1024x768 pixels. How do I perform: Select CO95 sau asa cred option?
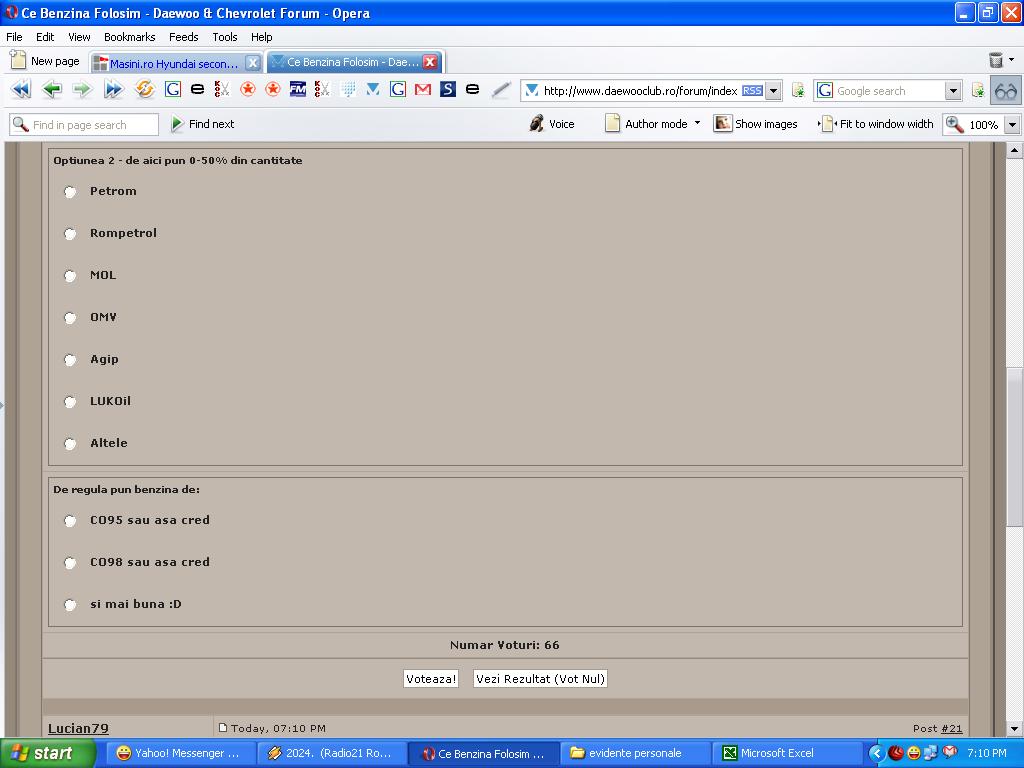click(70, 521)
